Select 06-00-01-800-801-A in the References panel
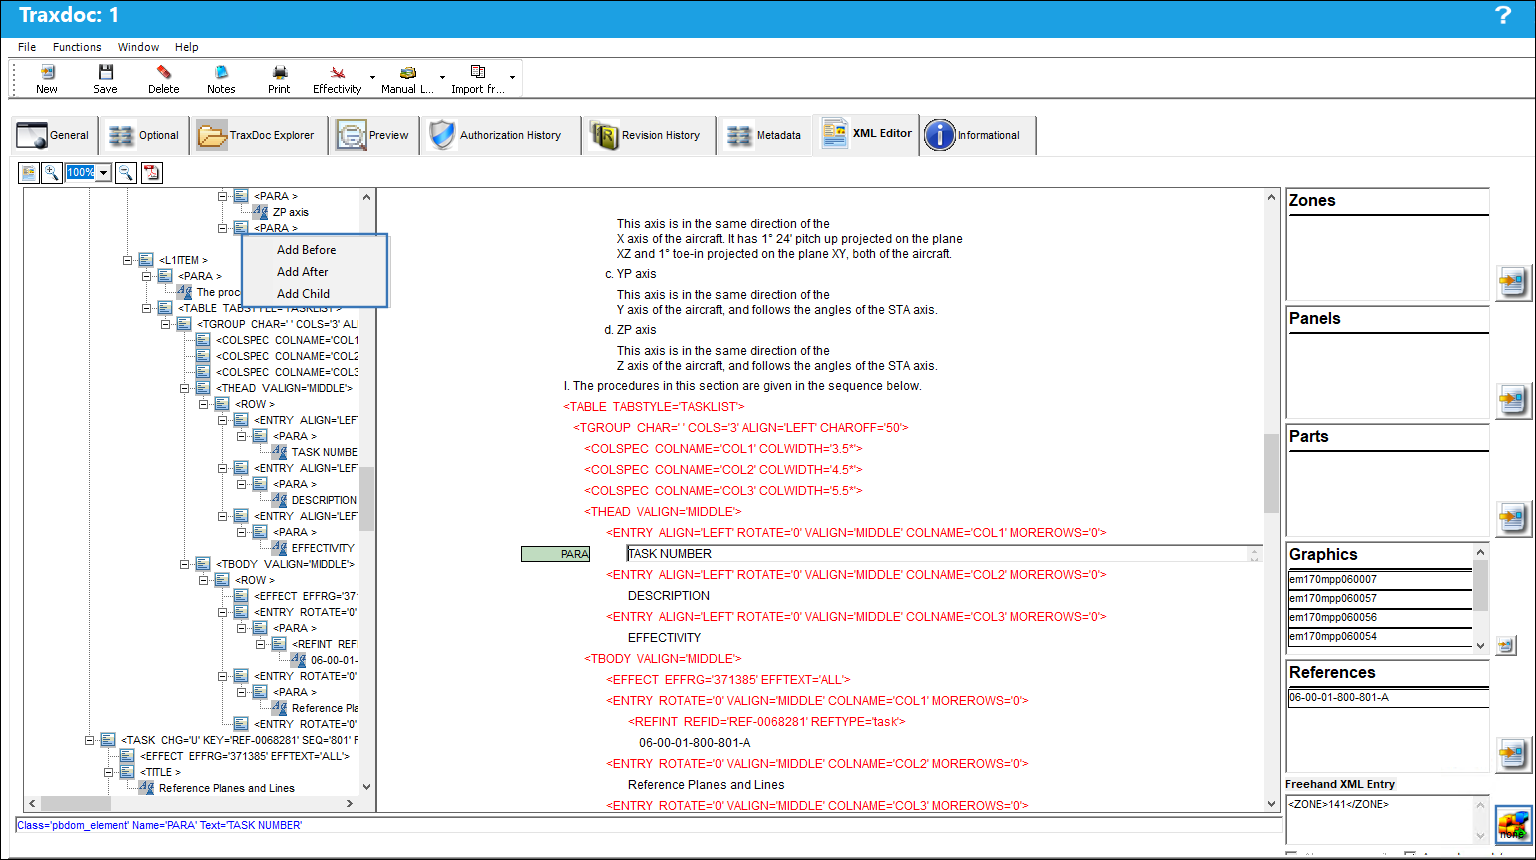Image resolution: width=1536 pixels, height=860 pixels. coord(1388,697)
